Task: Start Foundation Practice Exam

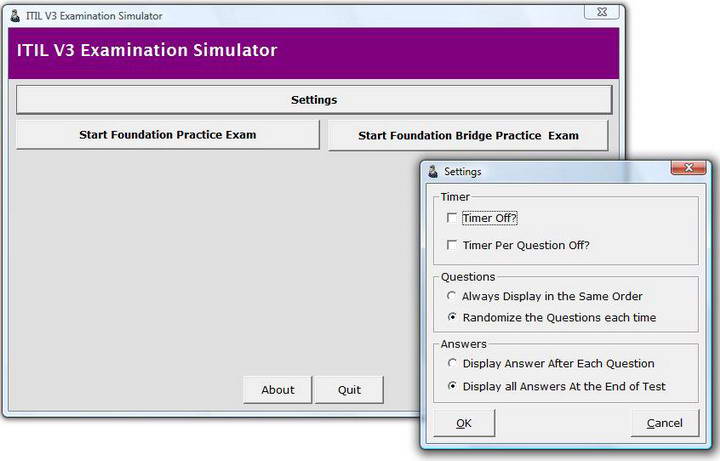Action: pyautogui.click(x=168, y=135)
